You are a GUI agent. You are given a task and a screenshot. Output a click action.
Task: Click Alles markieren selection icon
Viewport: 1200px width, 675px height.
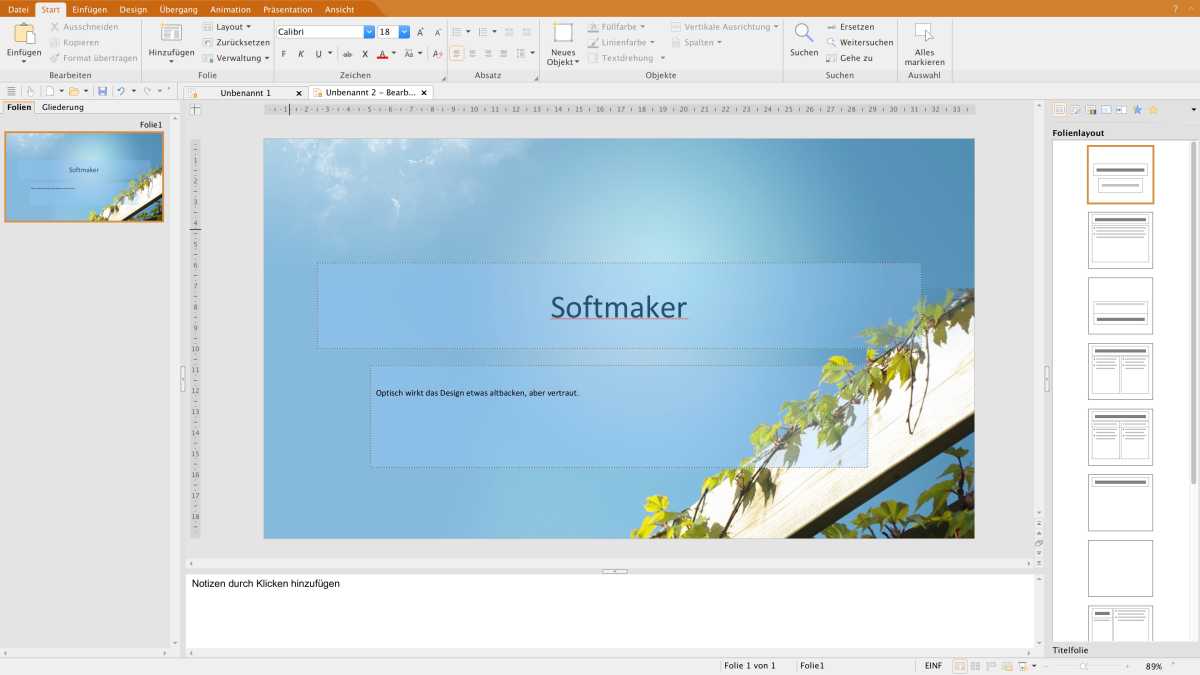tap(924, 33)
